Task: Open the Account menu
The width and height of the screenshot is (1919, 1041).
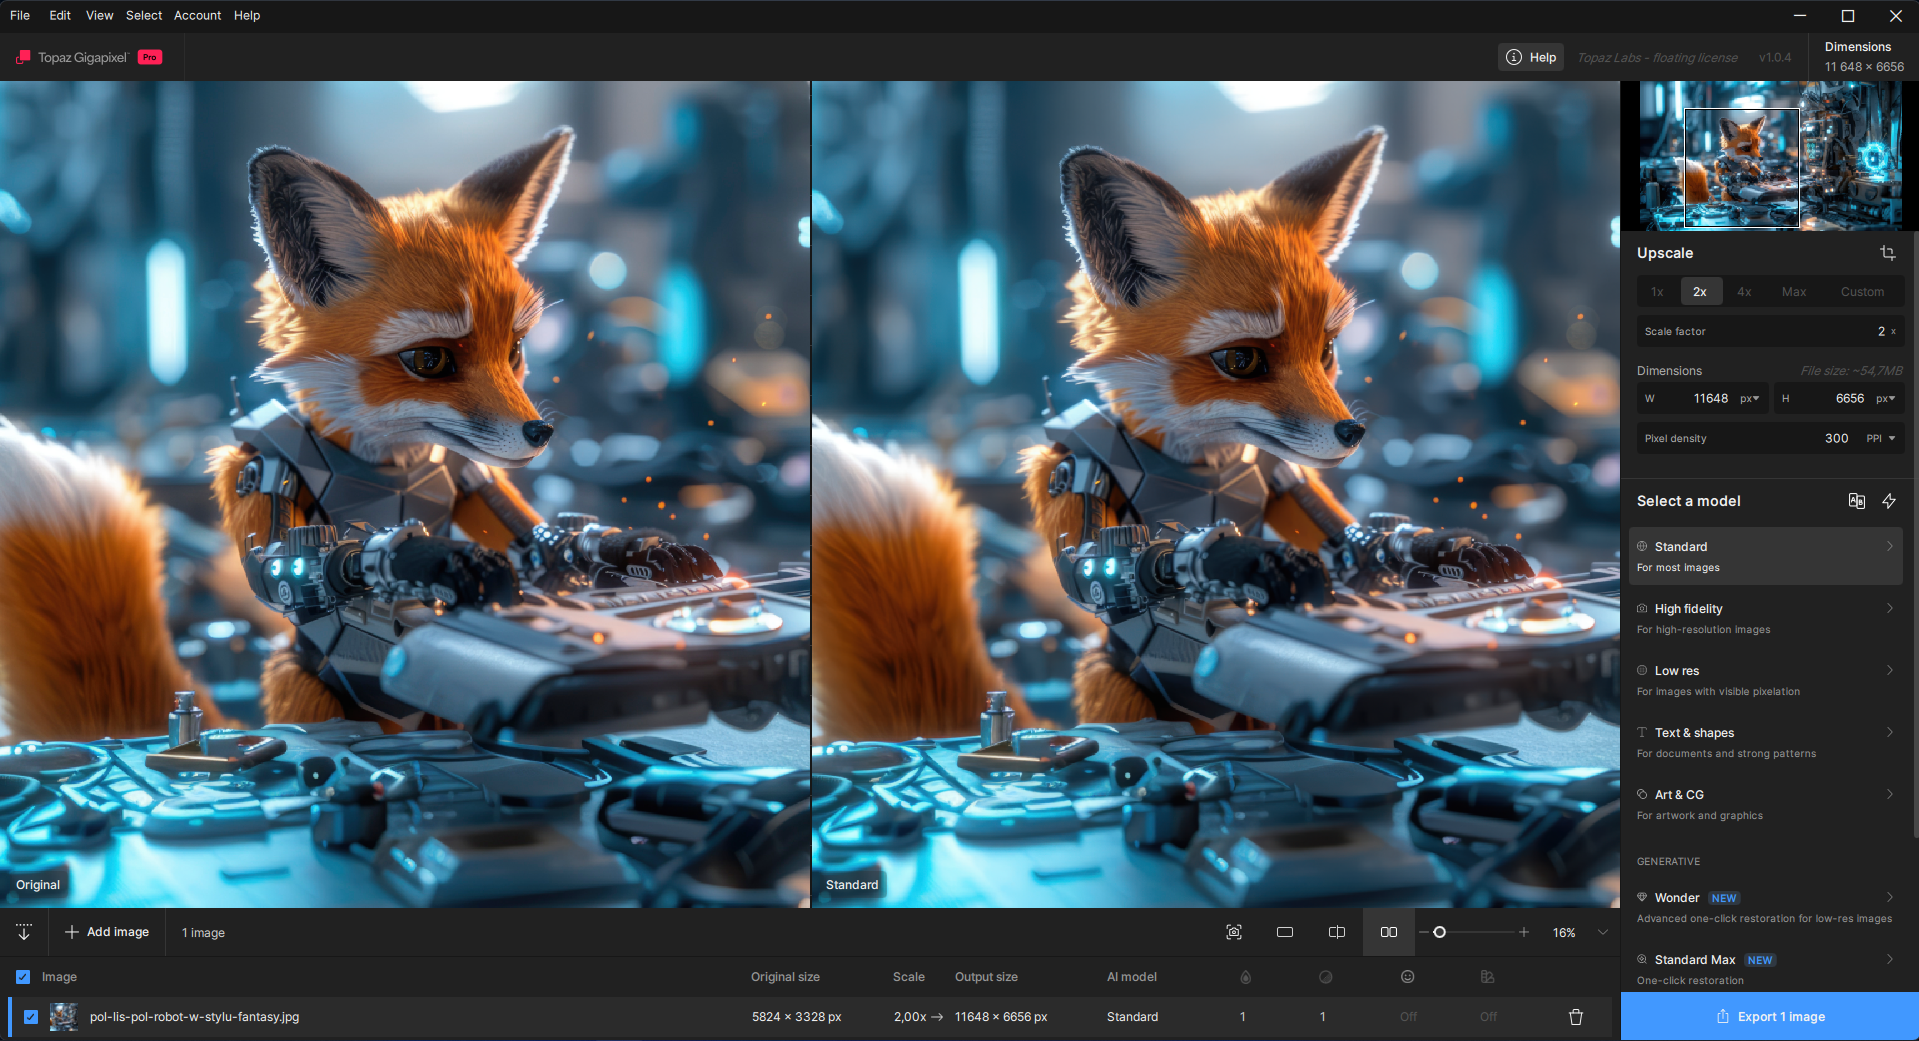Action: pyautogui.click(x=197, y=15)
